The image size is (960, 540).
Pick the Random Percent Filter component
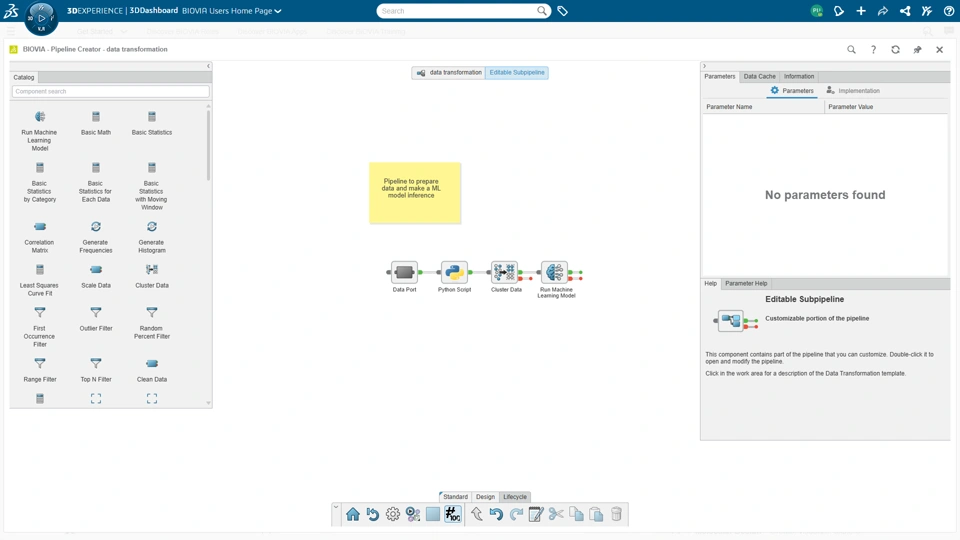[152, 323]
